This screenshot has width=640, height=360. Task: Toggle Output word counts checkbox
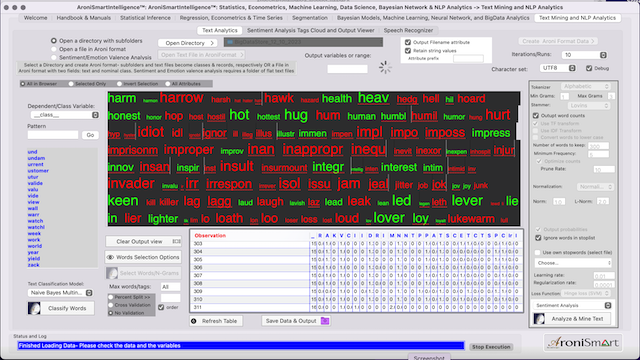click(536, 116)
